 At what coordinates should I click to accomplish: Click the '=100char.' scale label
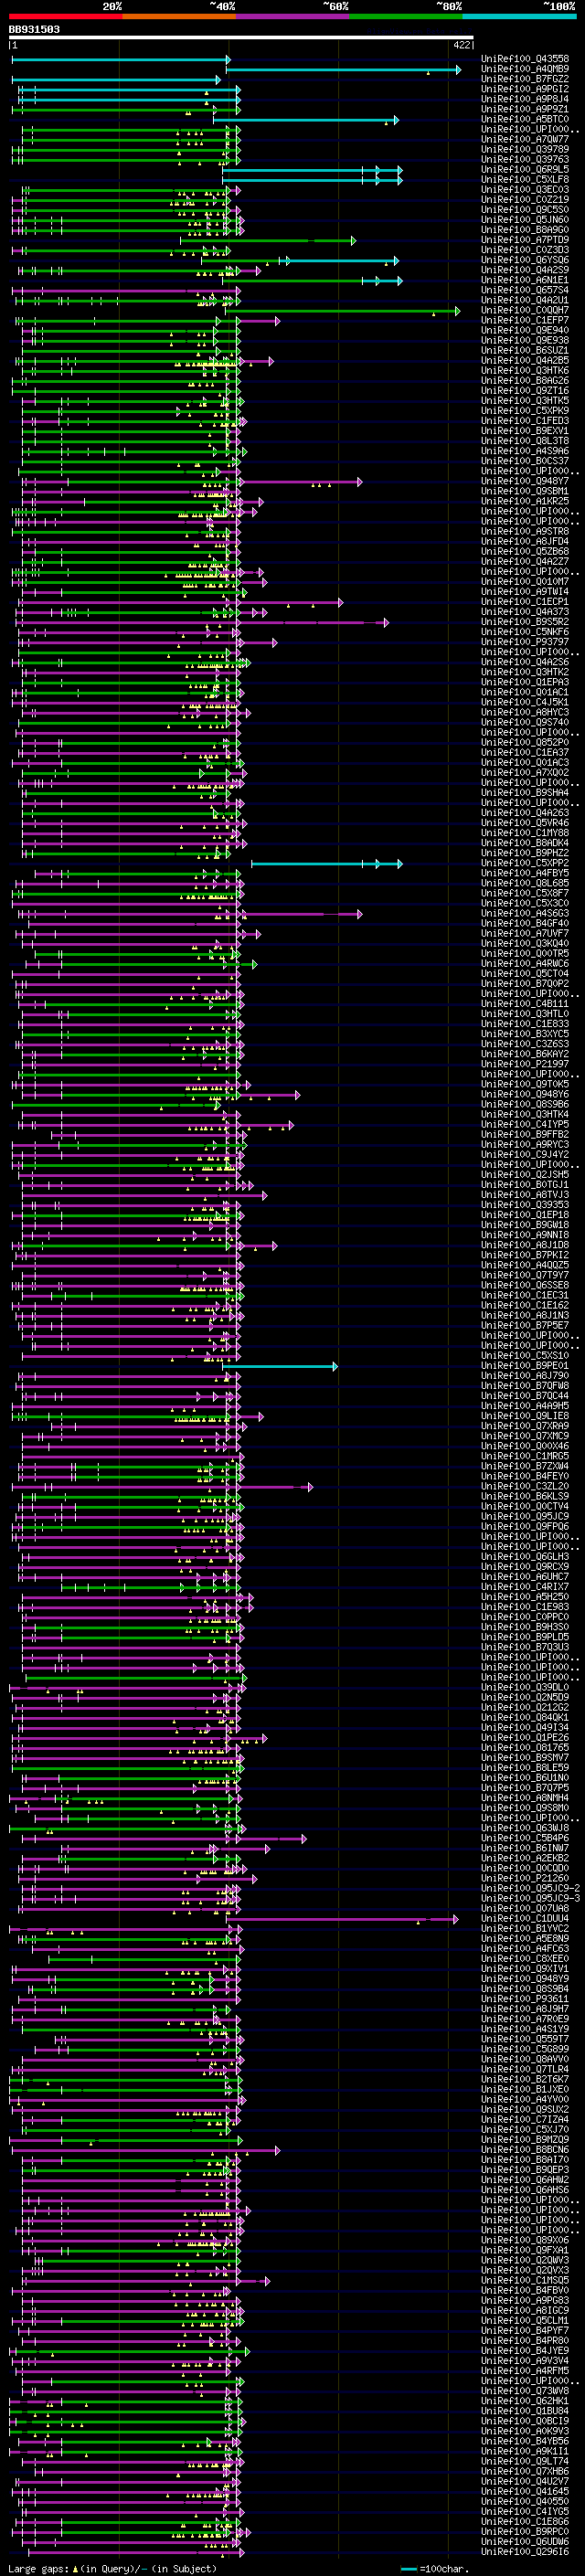pyautogui.click(x=444, y=2568)
